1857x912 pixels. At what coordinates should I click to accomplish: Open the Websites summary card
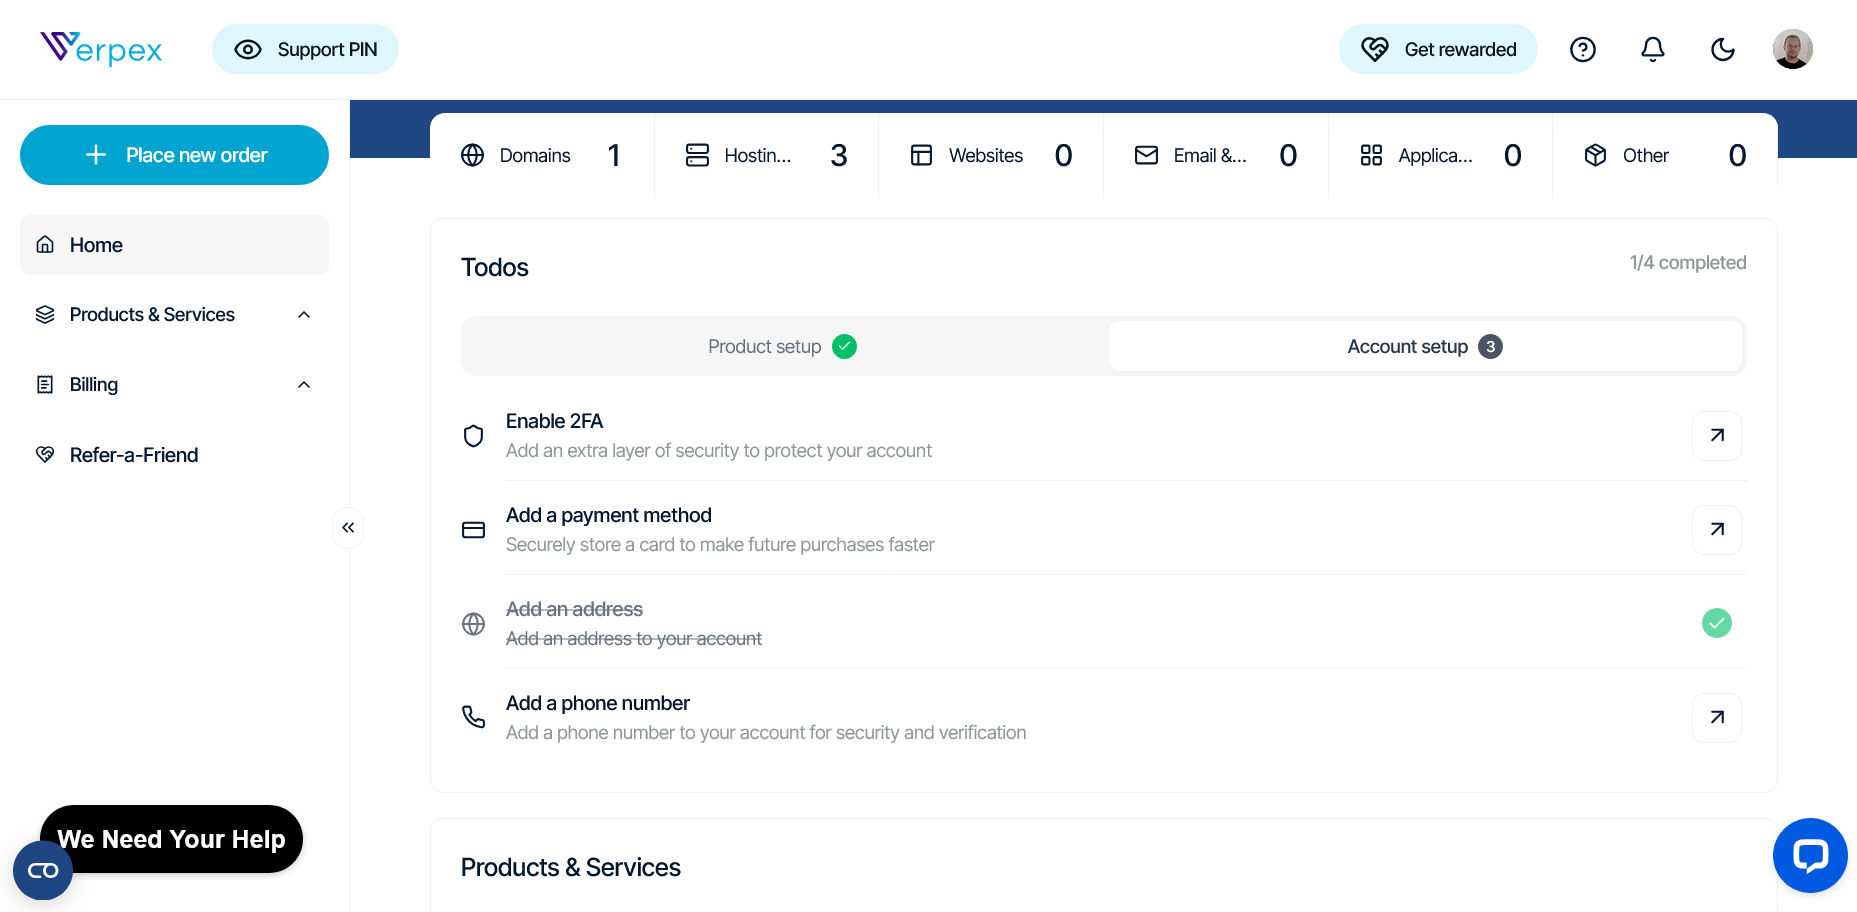(x=991, y=156)
